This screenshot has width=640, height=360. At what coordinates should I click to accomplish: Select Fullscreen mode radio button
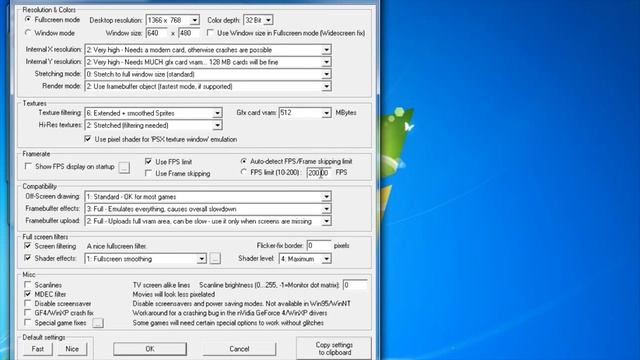pos(28,20)
